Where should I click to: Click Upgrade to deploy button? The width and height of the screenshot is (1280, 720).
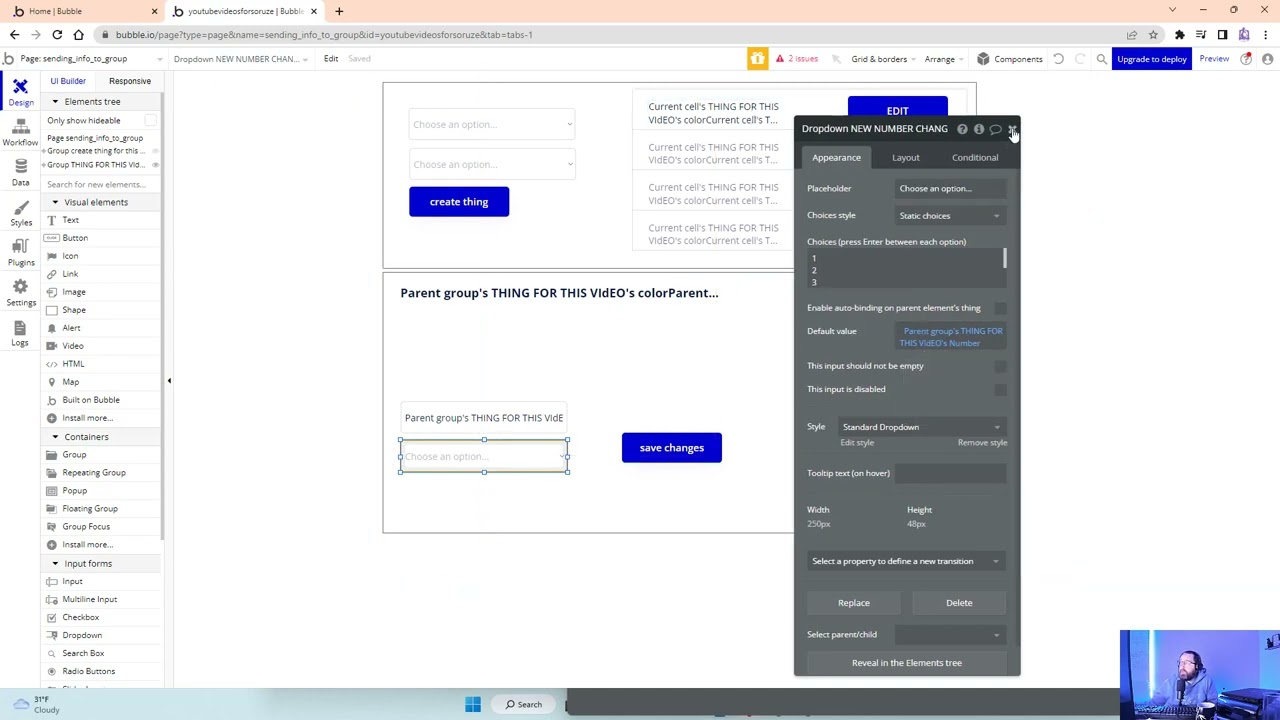1152,59
